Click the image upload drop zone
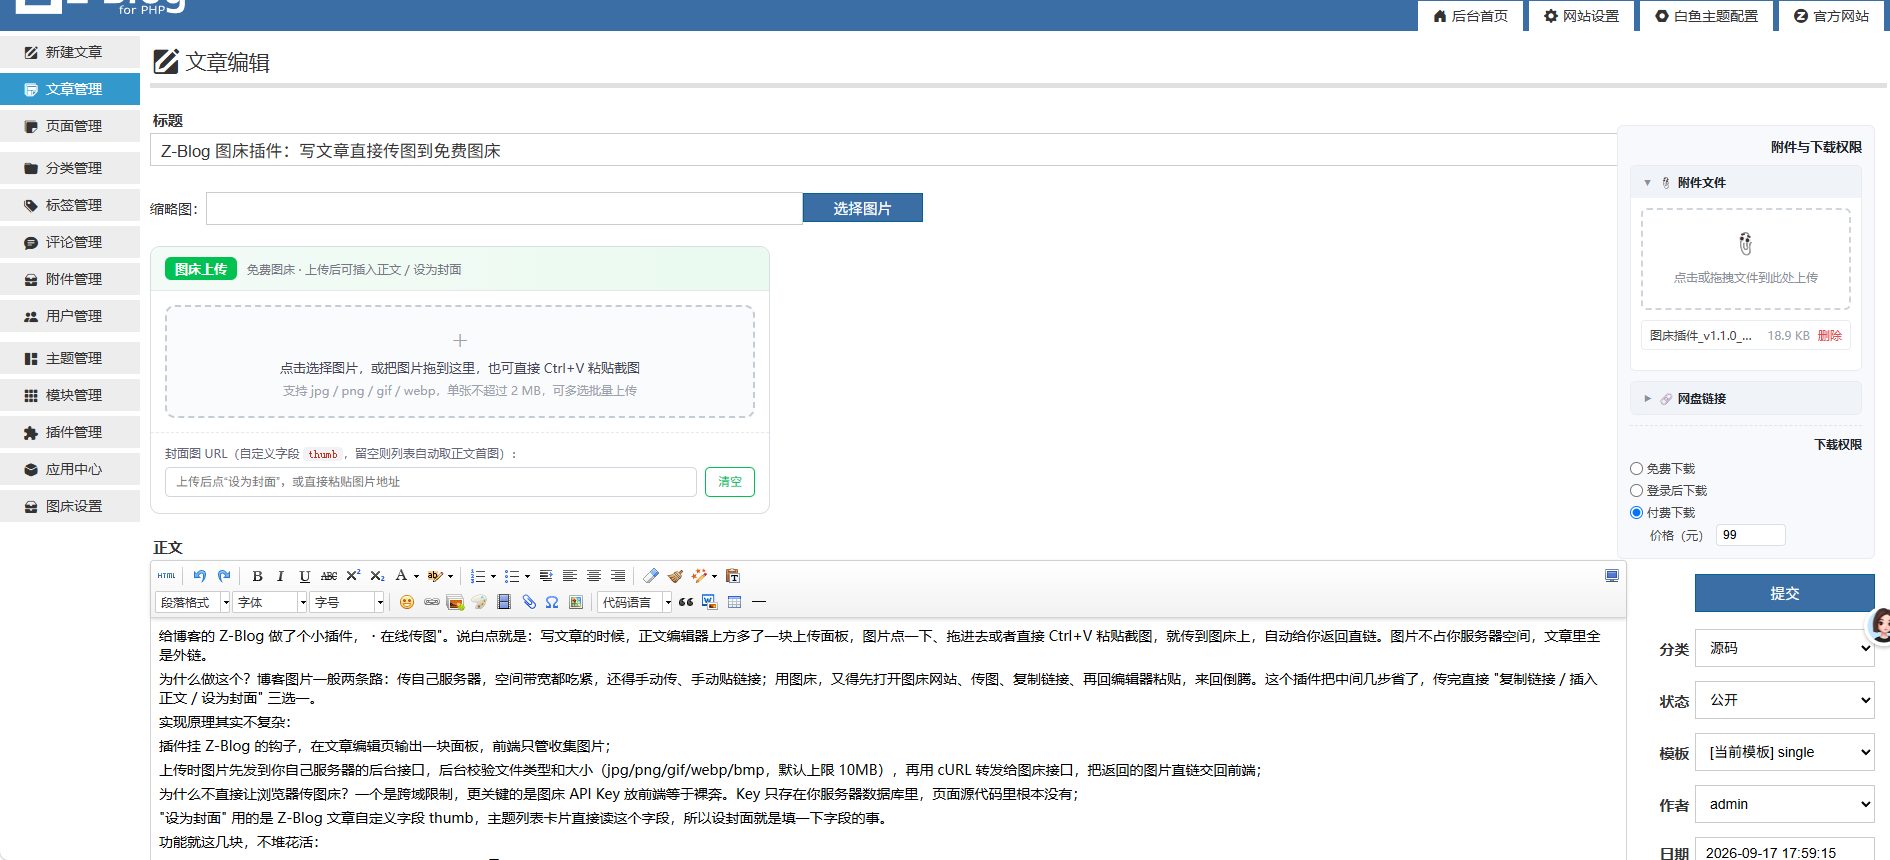The image size is (1890, 860). pyautogui.click(x=460, y=361)
